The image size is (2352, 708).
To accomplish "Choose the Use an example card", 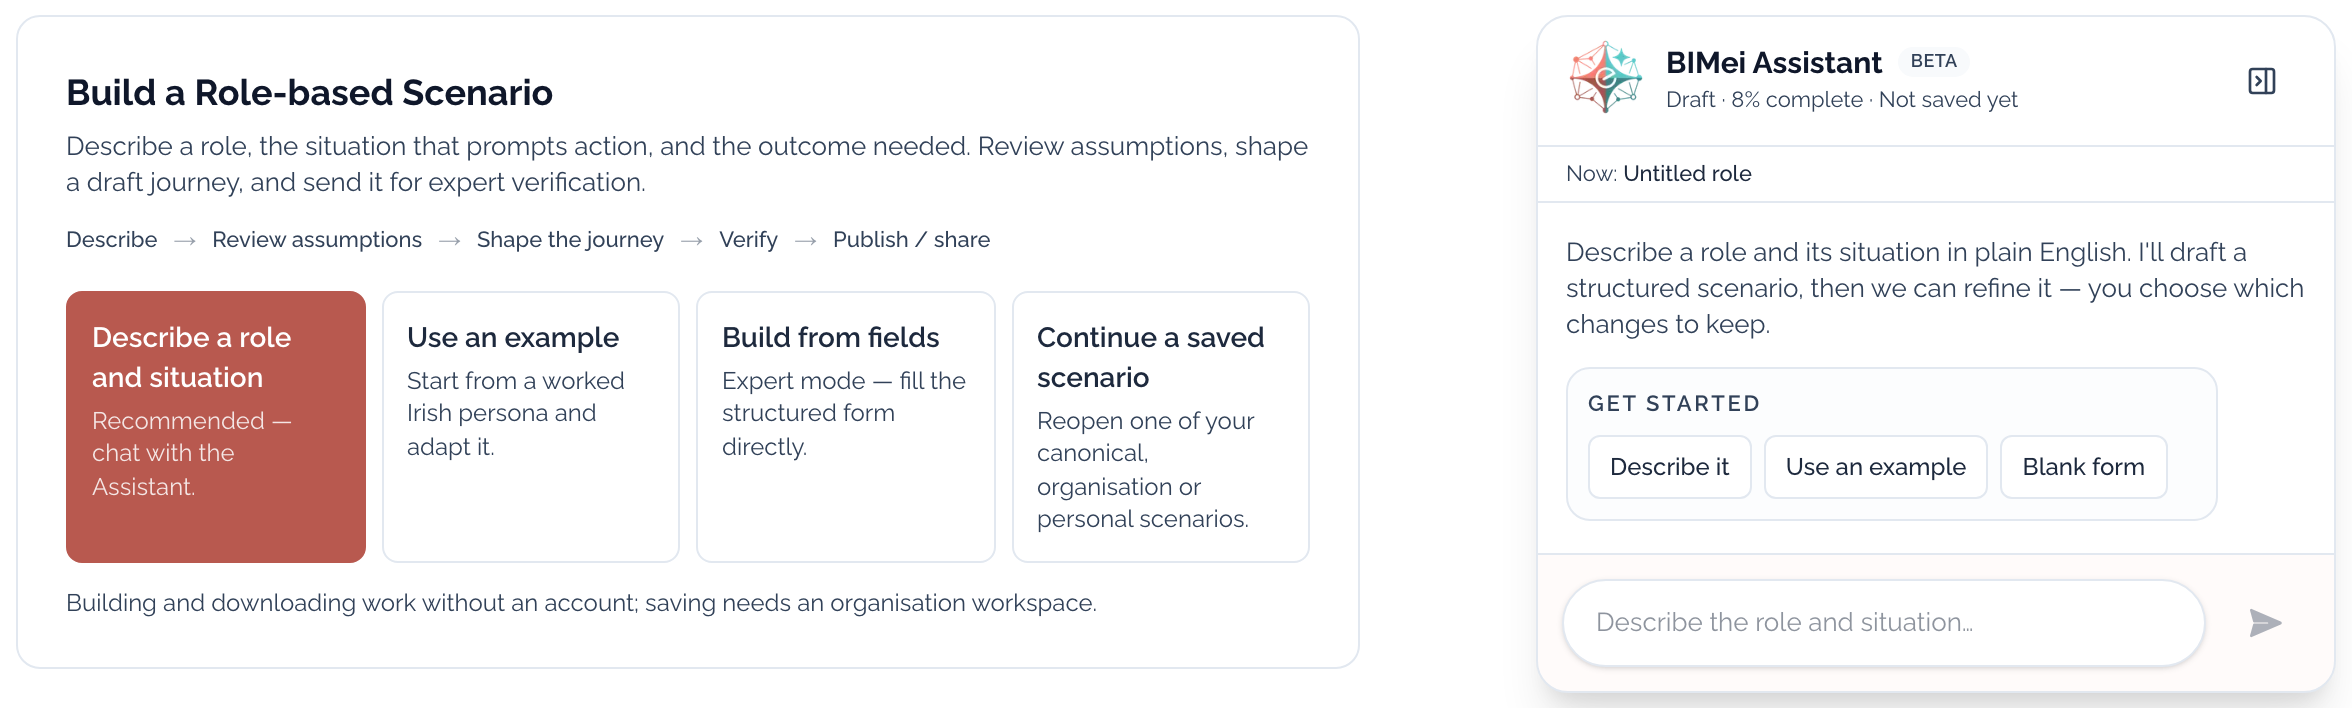I will pos(531,427).
